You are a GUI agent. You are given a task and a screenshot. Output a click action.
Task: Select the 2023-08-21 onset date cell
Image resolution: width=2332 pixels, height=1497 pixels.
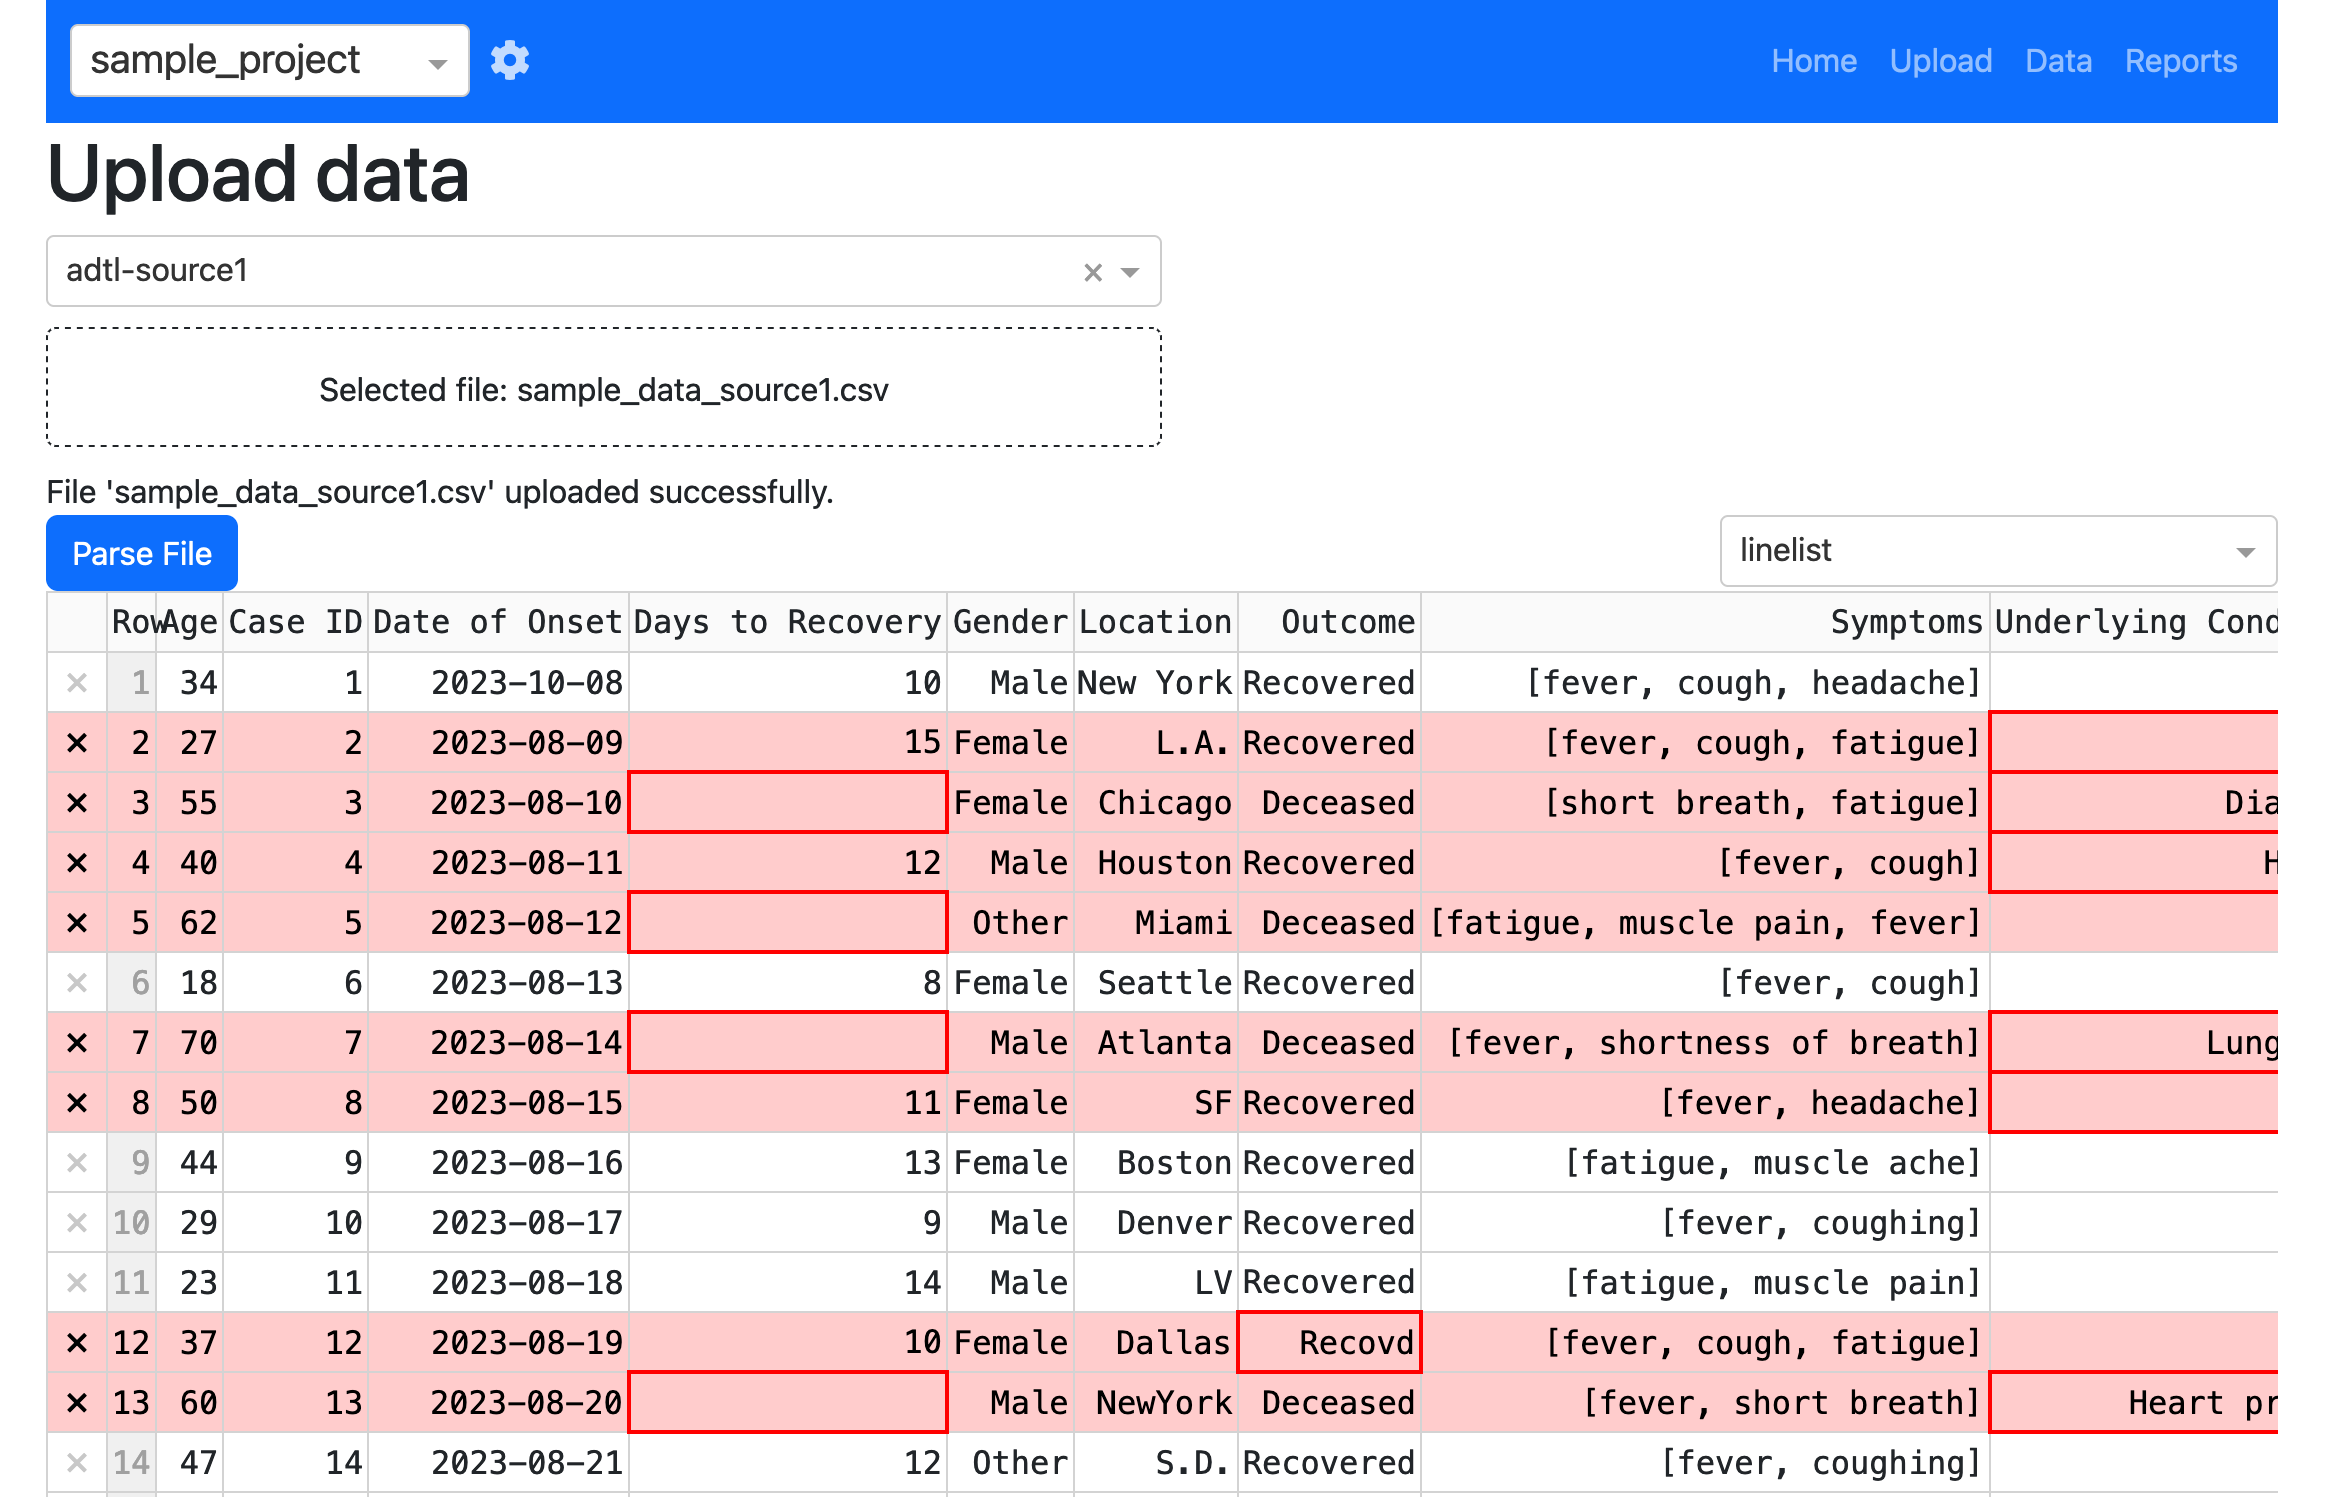498,1463
